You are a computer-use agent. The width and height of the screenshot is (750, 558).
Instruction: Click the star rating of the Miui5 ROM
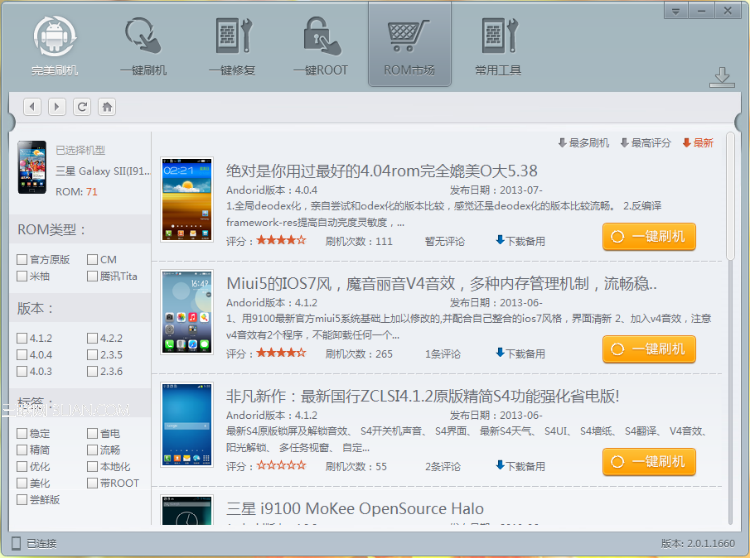(281, 353)
